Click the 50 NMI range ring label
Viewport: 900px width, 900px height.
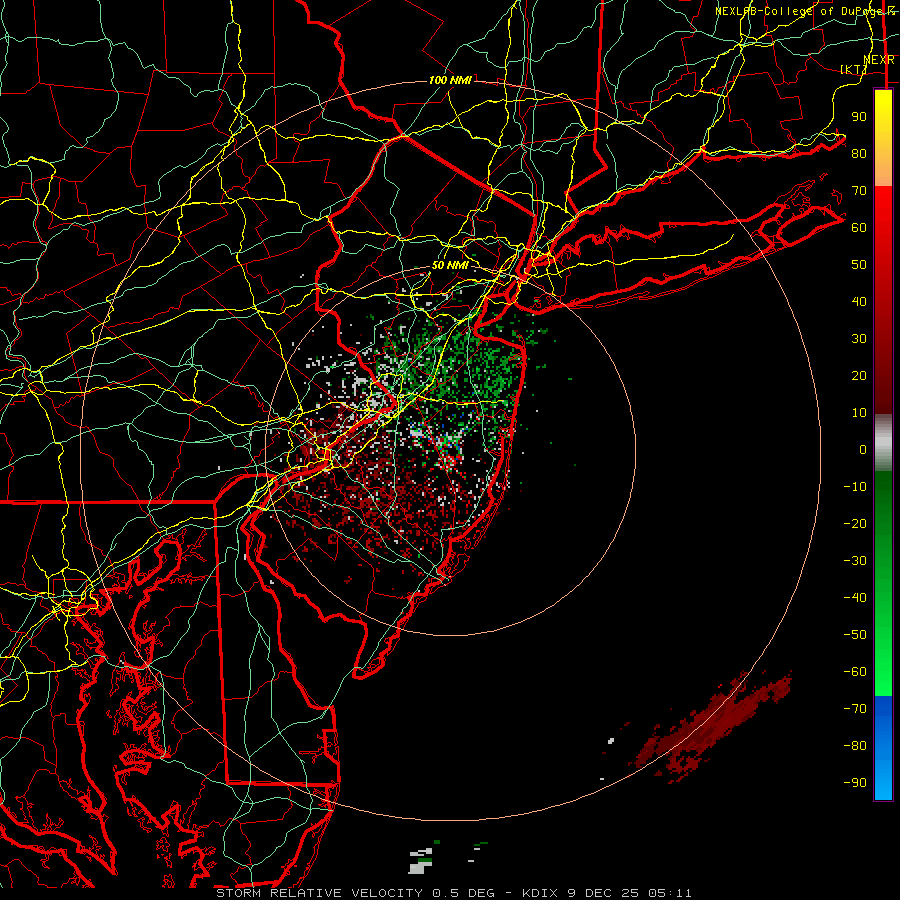pos(450,265)
